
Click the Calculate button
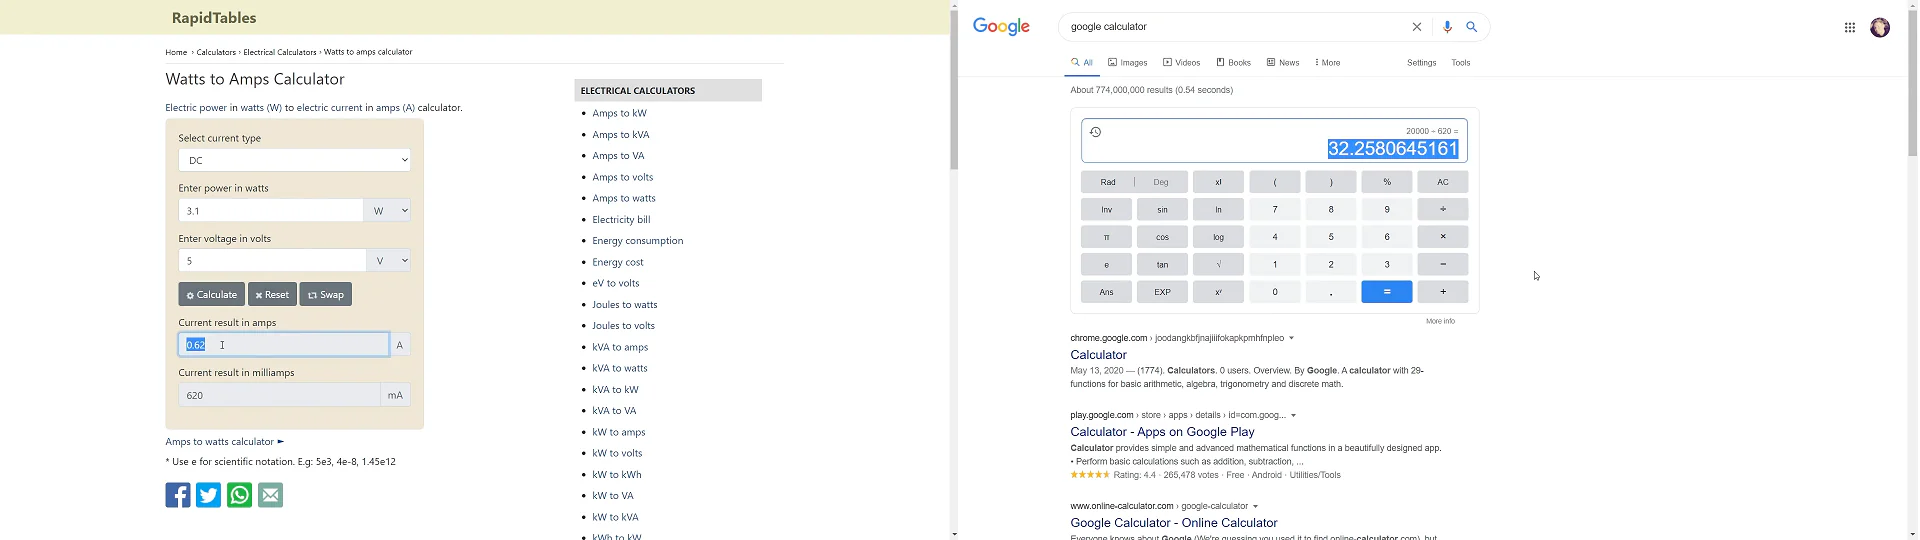click(211, 294)
